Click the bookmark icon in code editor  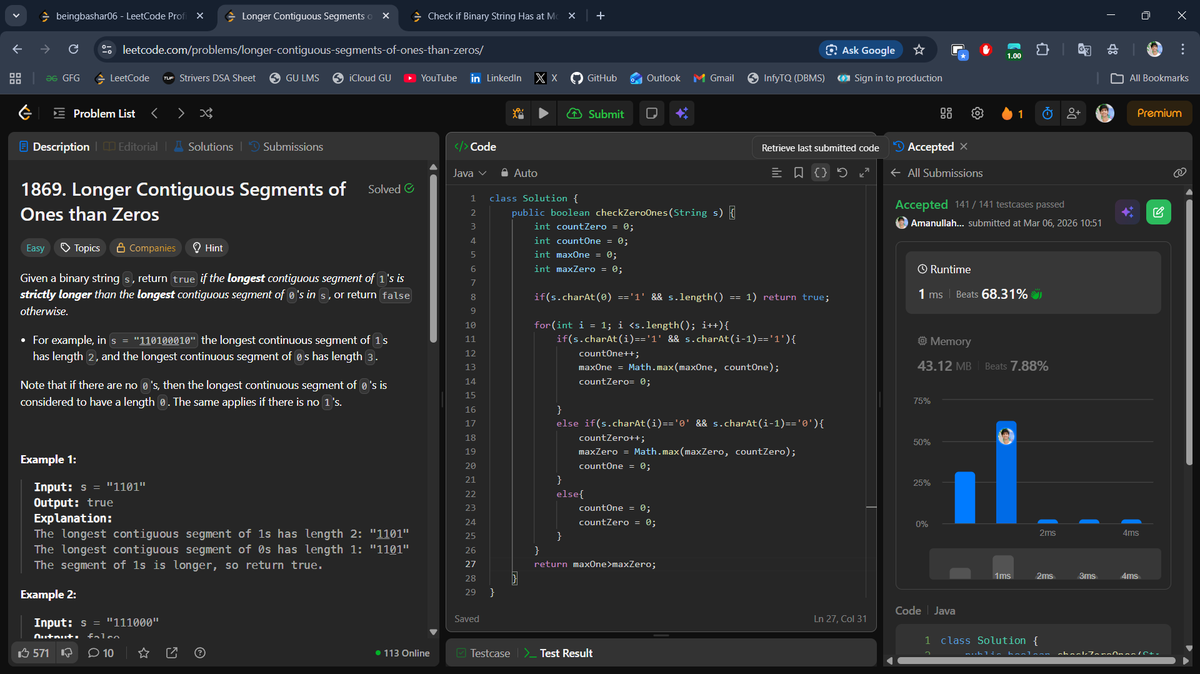tap(798, 173)
